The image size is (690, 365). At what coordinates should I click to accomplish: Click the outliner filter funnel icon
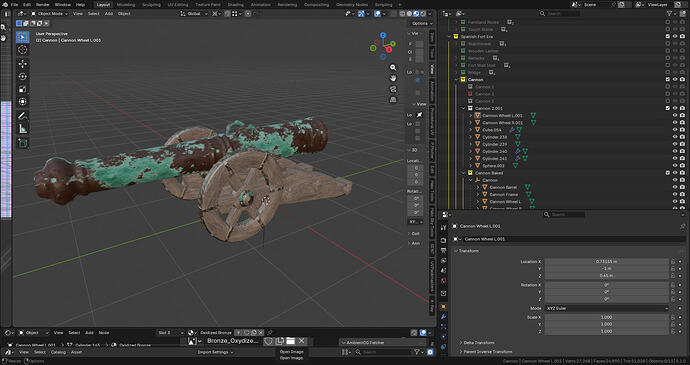(x=669, y=14)
